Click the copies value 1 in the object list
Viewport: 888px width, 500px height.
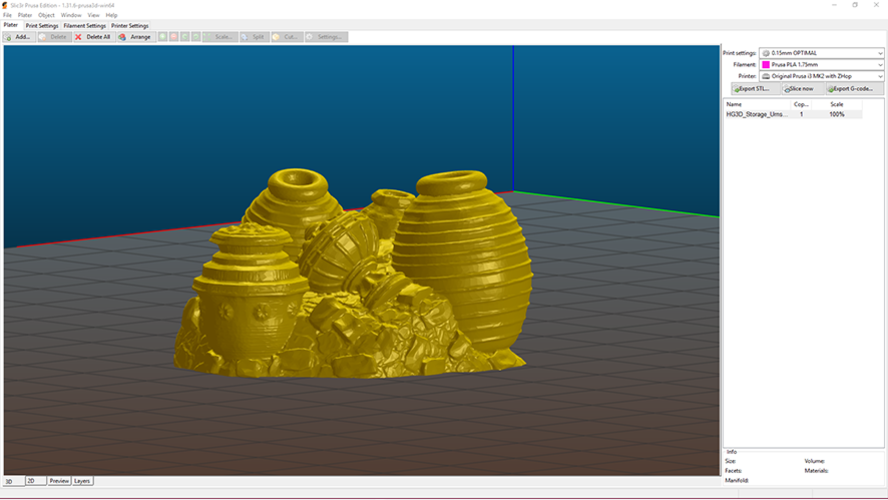pyautogui.click(x=801, y=114)
